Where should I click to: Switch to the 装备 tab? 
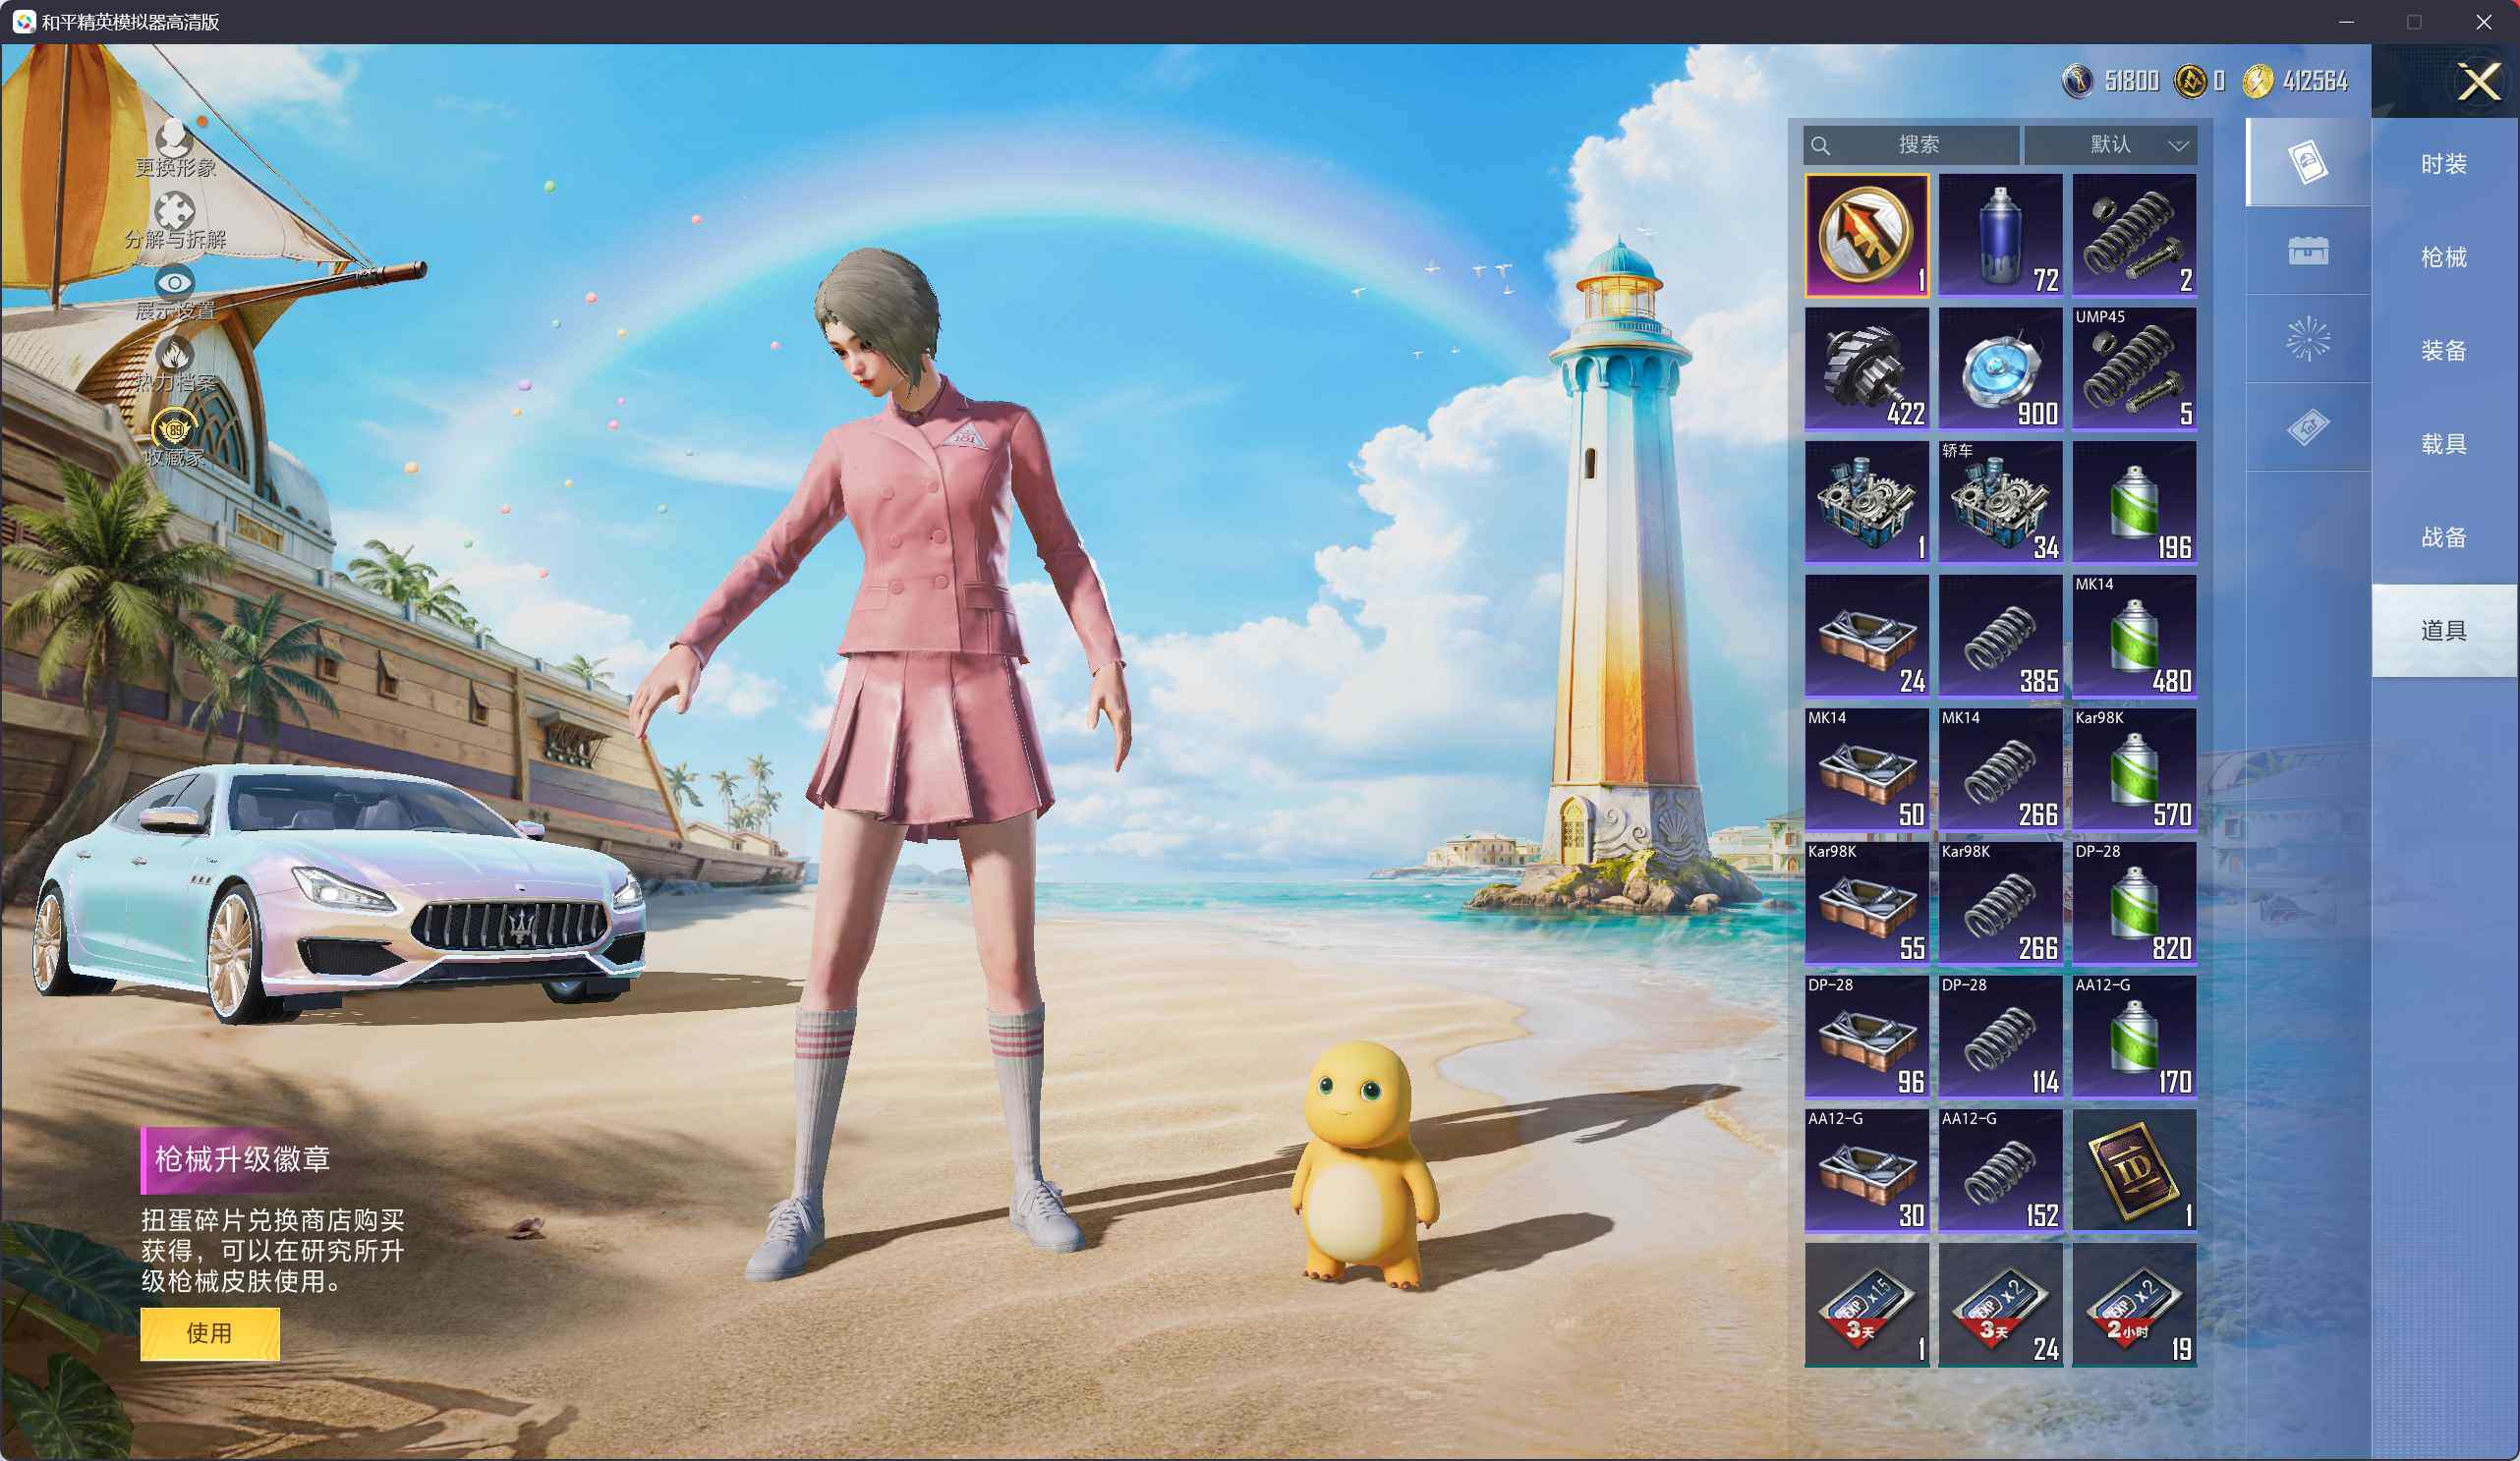pos(2444,350)
